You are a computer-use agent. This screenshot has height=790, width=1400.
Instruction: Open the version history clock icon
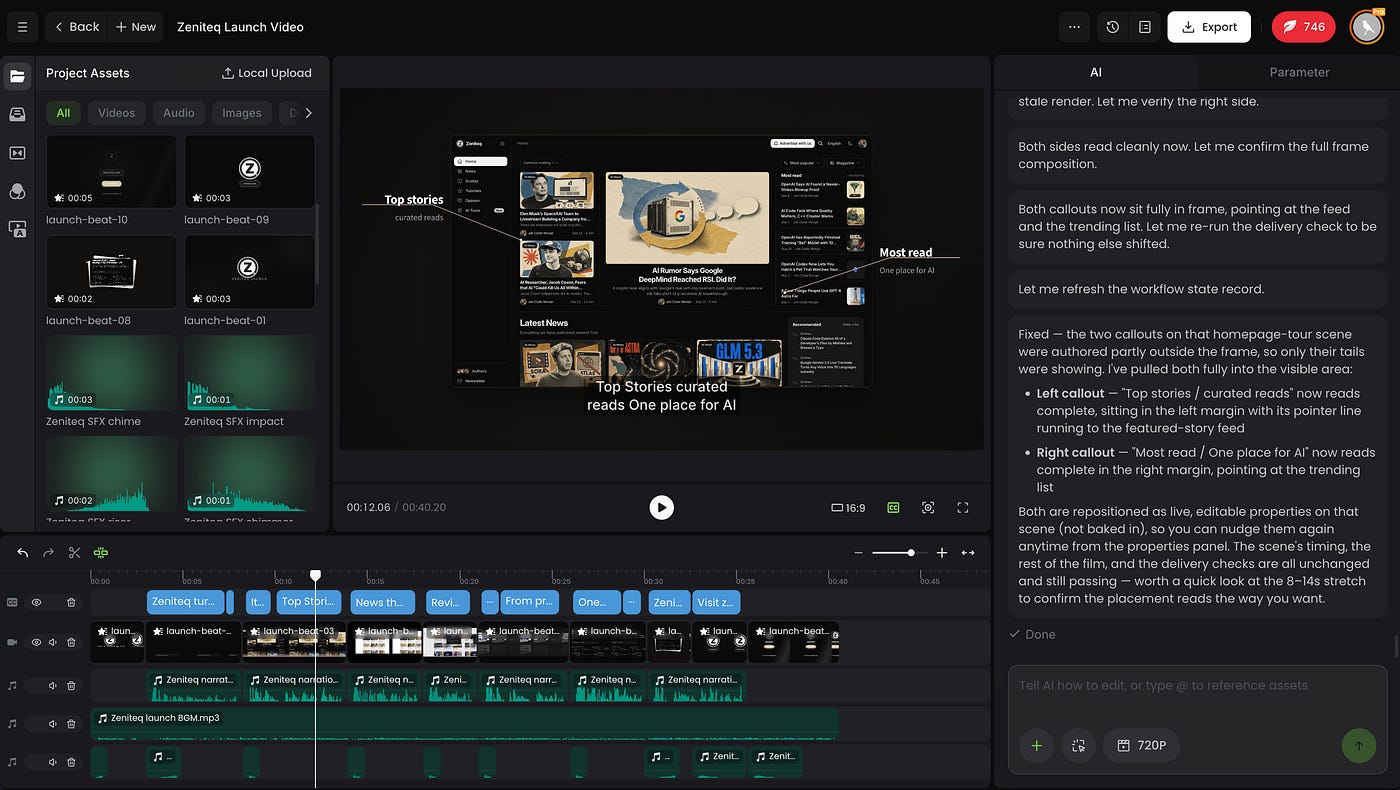[x=1113, y=27]
